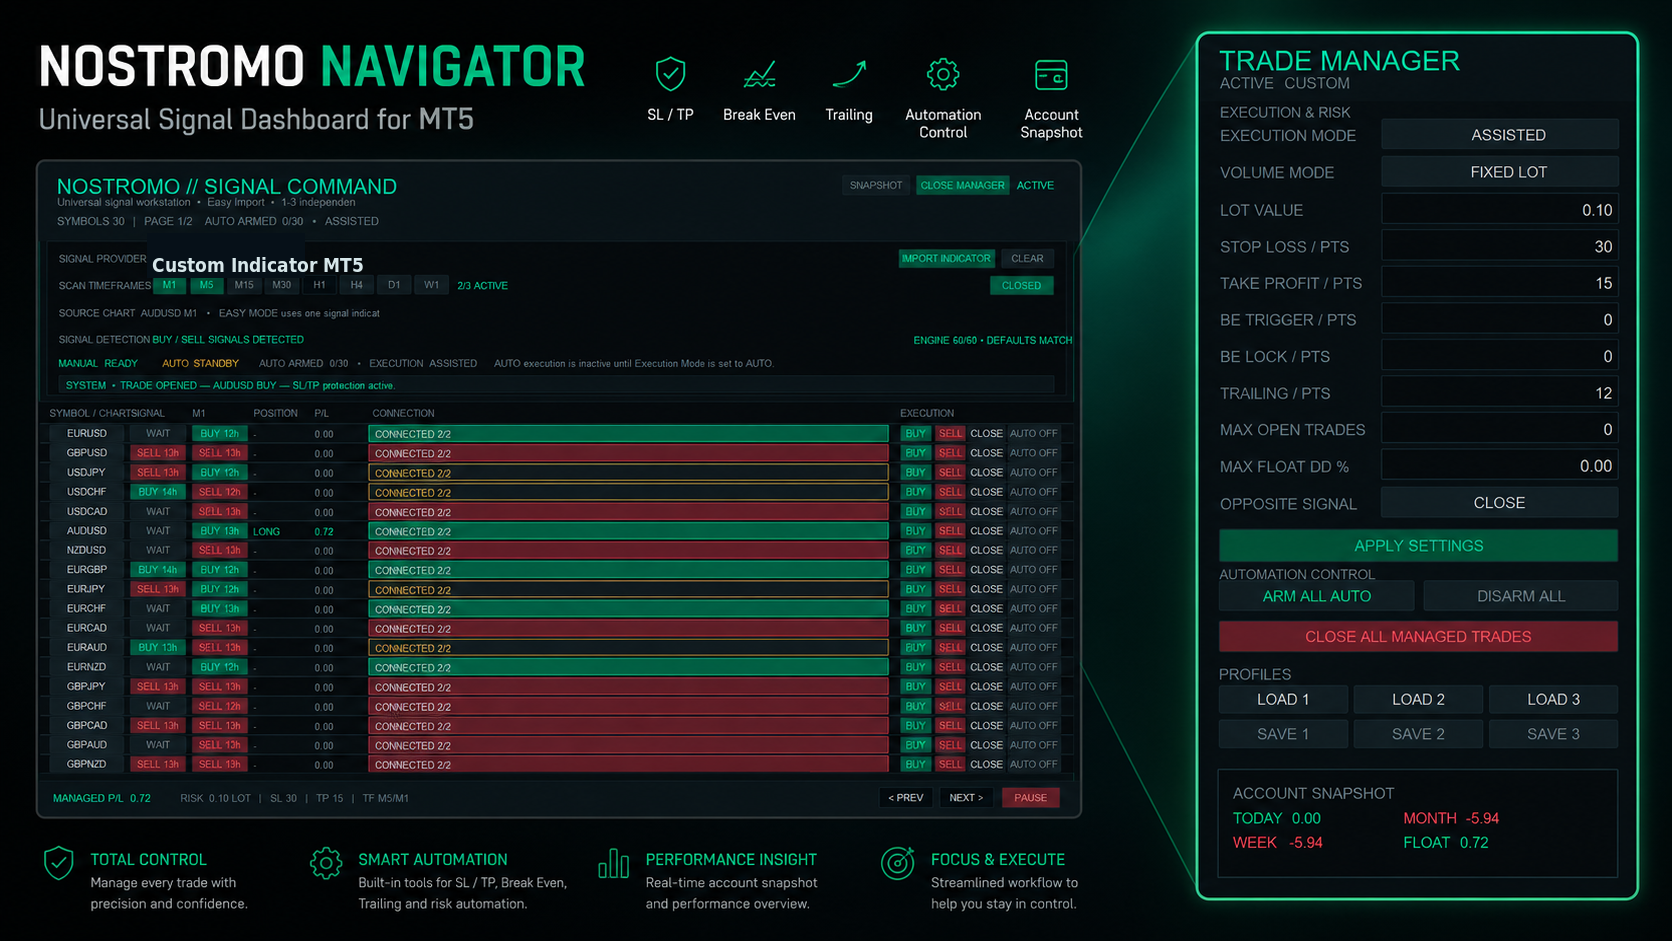Image resolution: width=1672 pixels, height=941 pixels.
Task: Open the SNAPSHOT tab
Action: pos(876,185)
